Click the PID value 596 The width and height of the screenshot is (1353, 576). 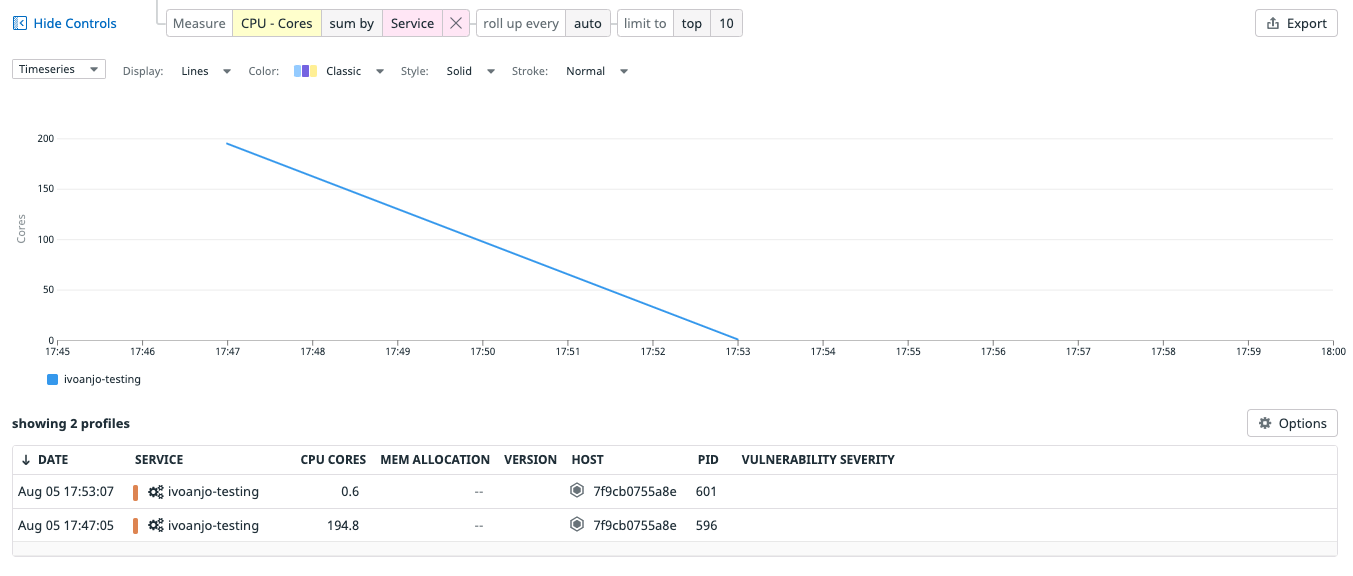click(707, 525)
